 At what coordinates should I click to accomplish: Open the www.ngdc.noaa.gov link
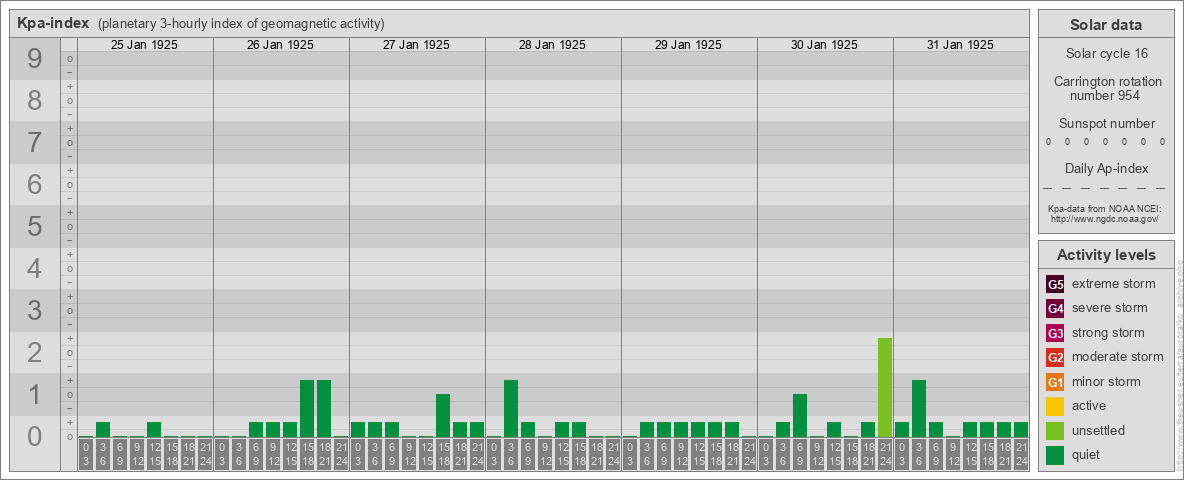[1106, 218]
